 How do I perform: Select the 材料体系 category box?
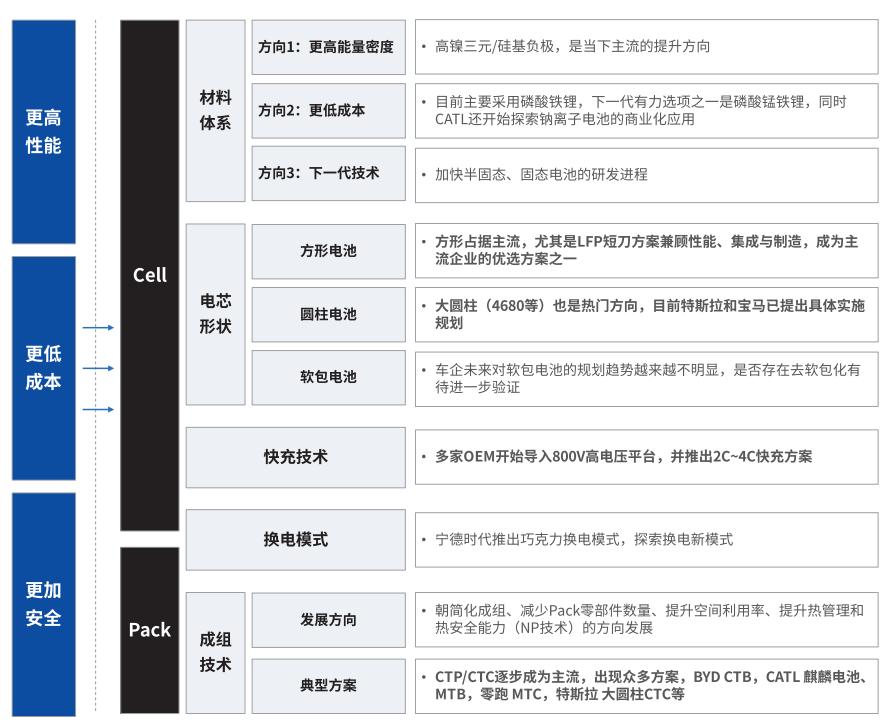click(x=213, y=110)
